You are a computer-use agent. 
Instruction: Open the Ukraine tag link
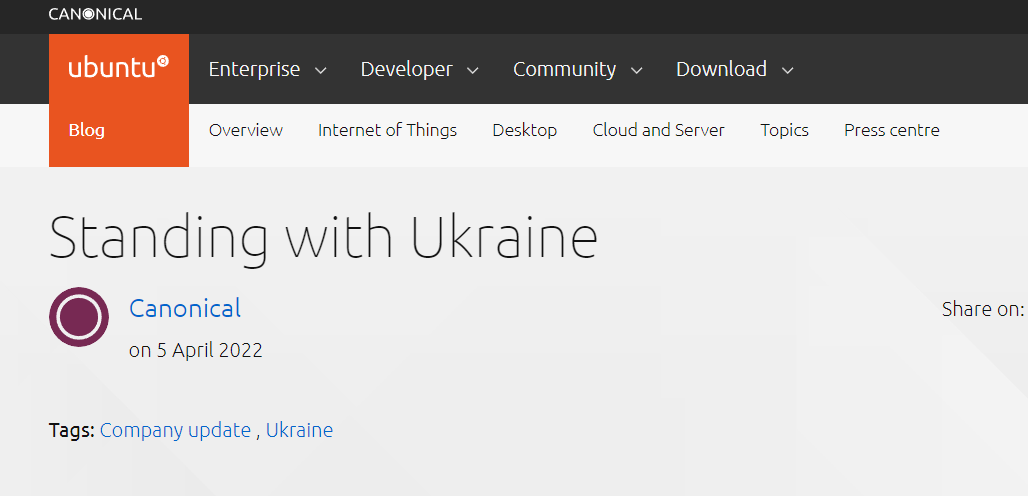(x=299, y=430)
